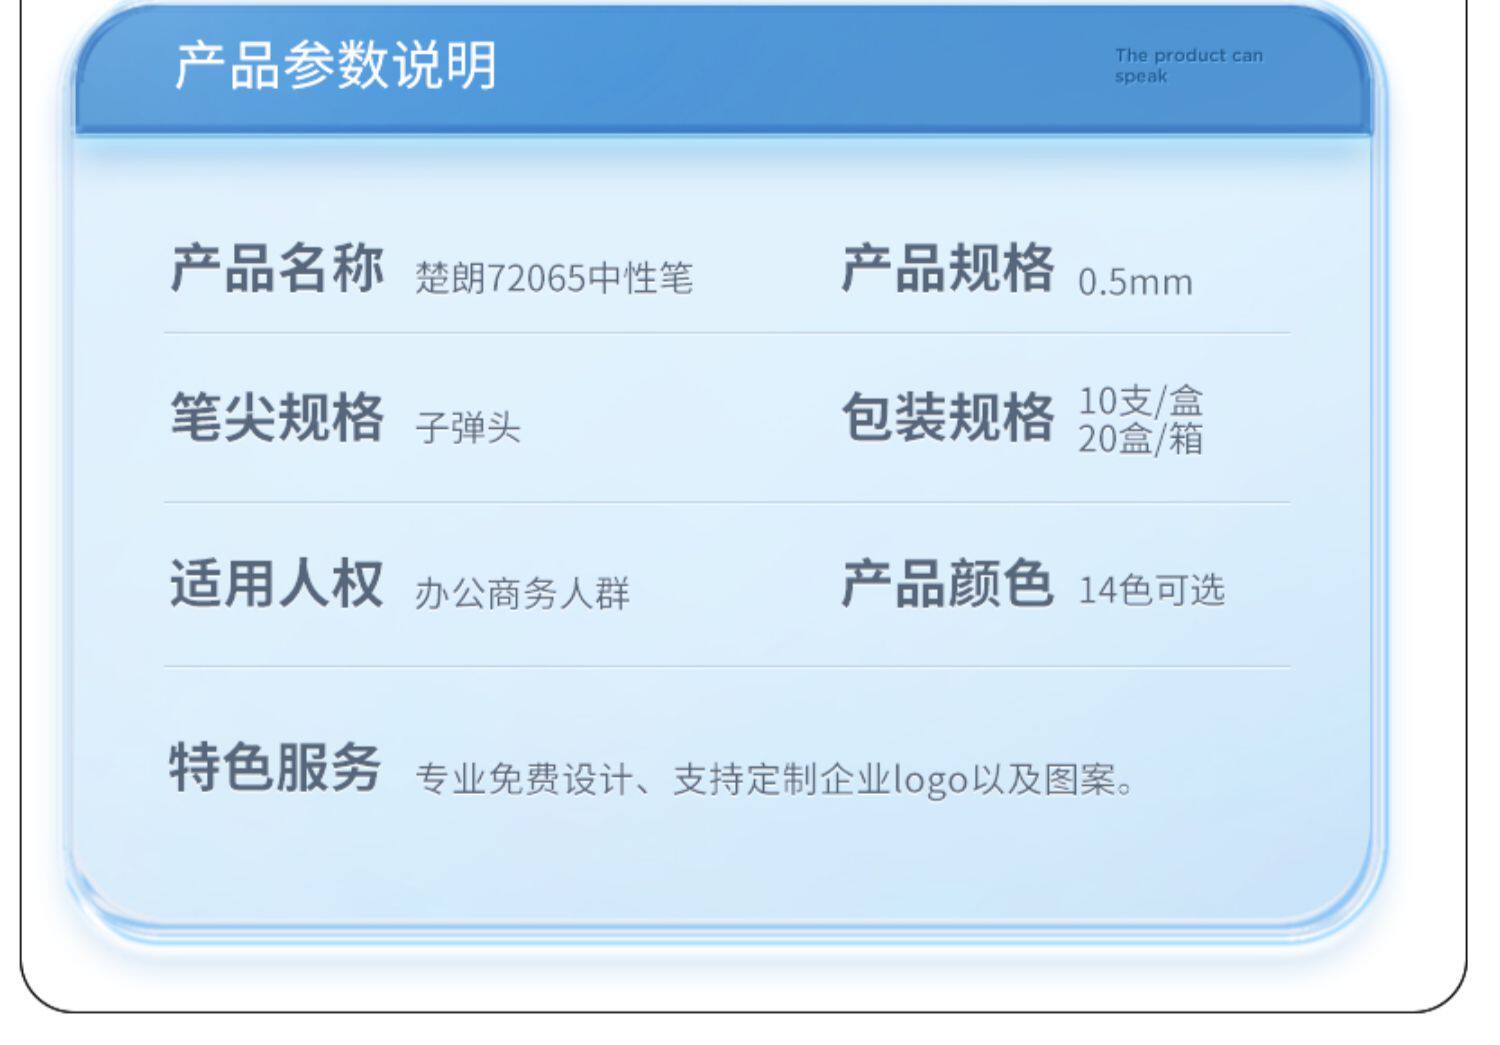
Task: Click the value 20盒/箱
Action: click(x=1140, y=438)
